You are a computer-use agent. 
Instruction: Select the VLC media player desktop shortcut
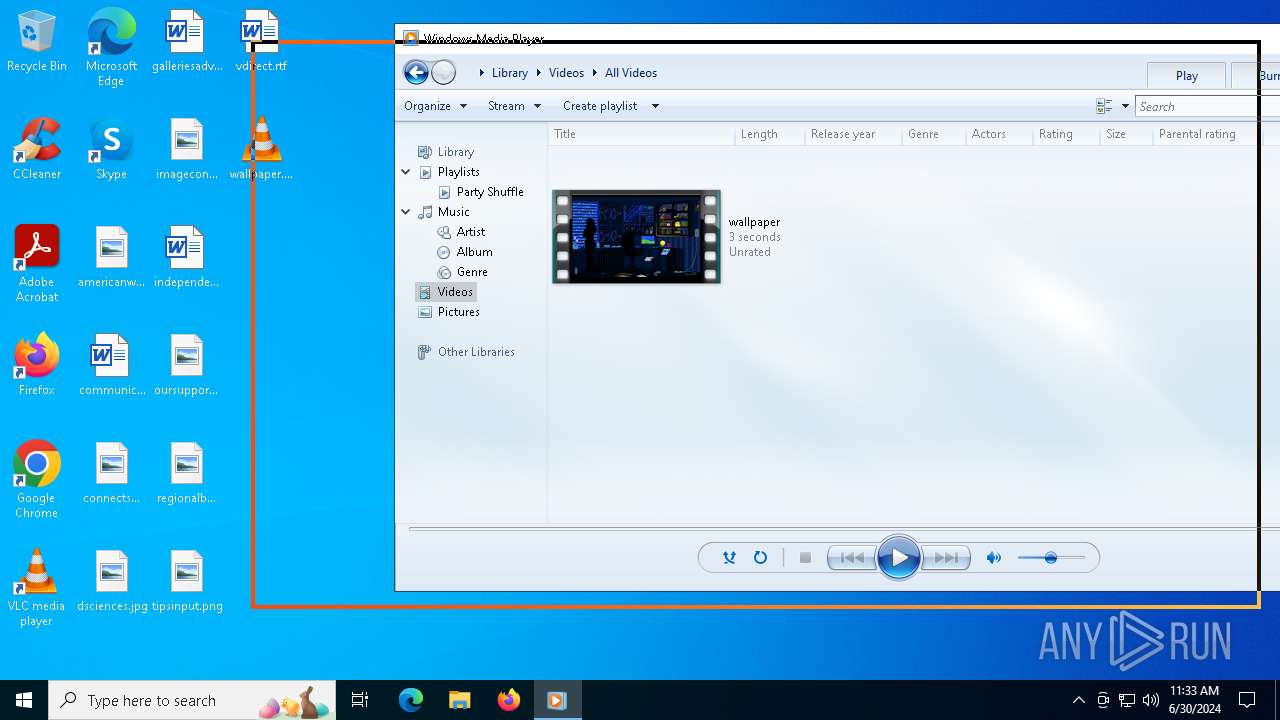click(37, 588)
